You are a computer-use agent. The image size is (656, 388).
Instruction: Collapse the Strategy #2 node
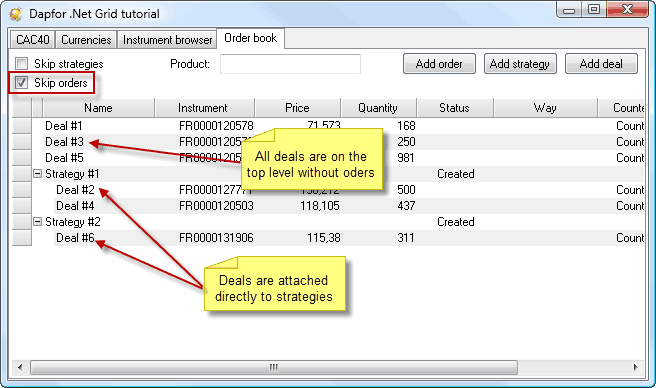[x=38, y=222]
